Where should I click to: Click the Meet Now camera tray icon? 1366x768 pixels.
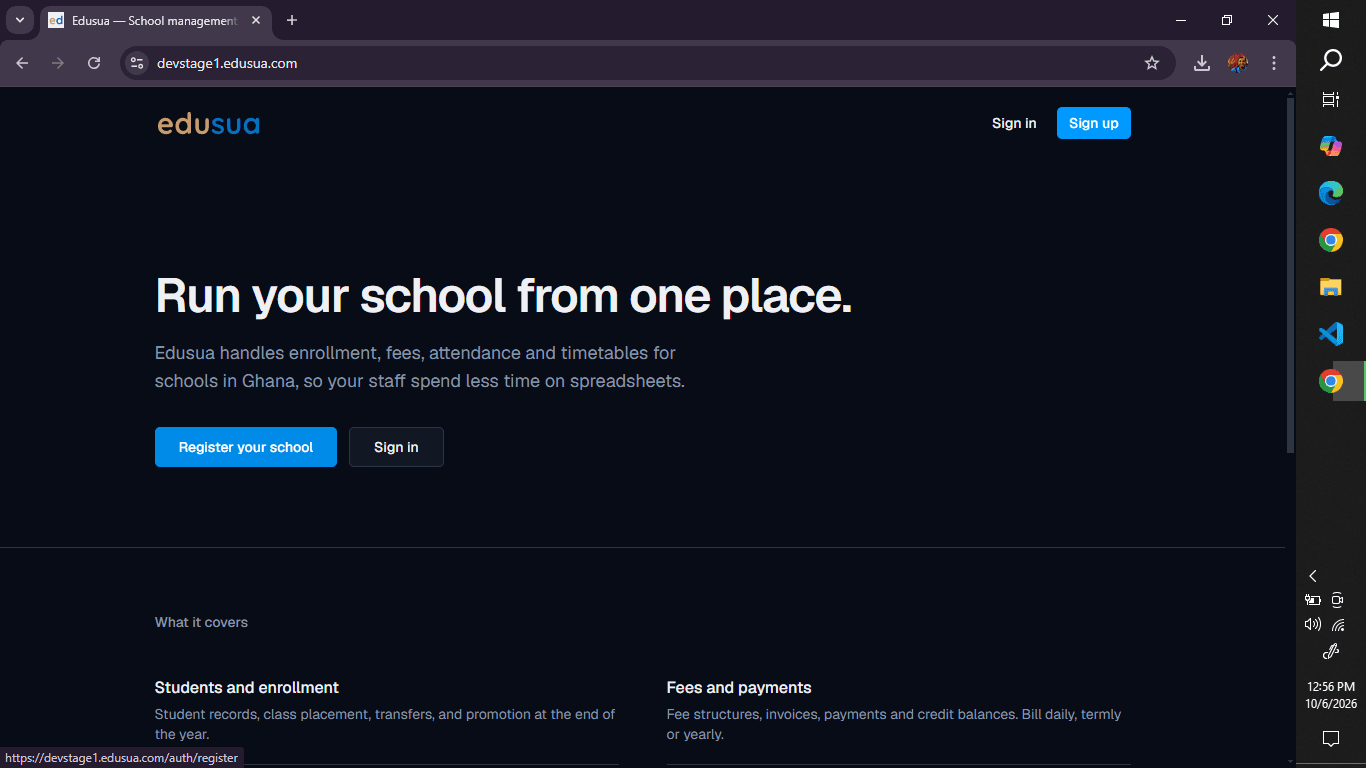pyautogui.click(x=1338, y=600)
